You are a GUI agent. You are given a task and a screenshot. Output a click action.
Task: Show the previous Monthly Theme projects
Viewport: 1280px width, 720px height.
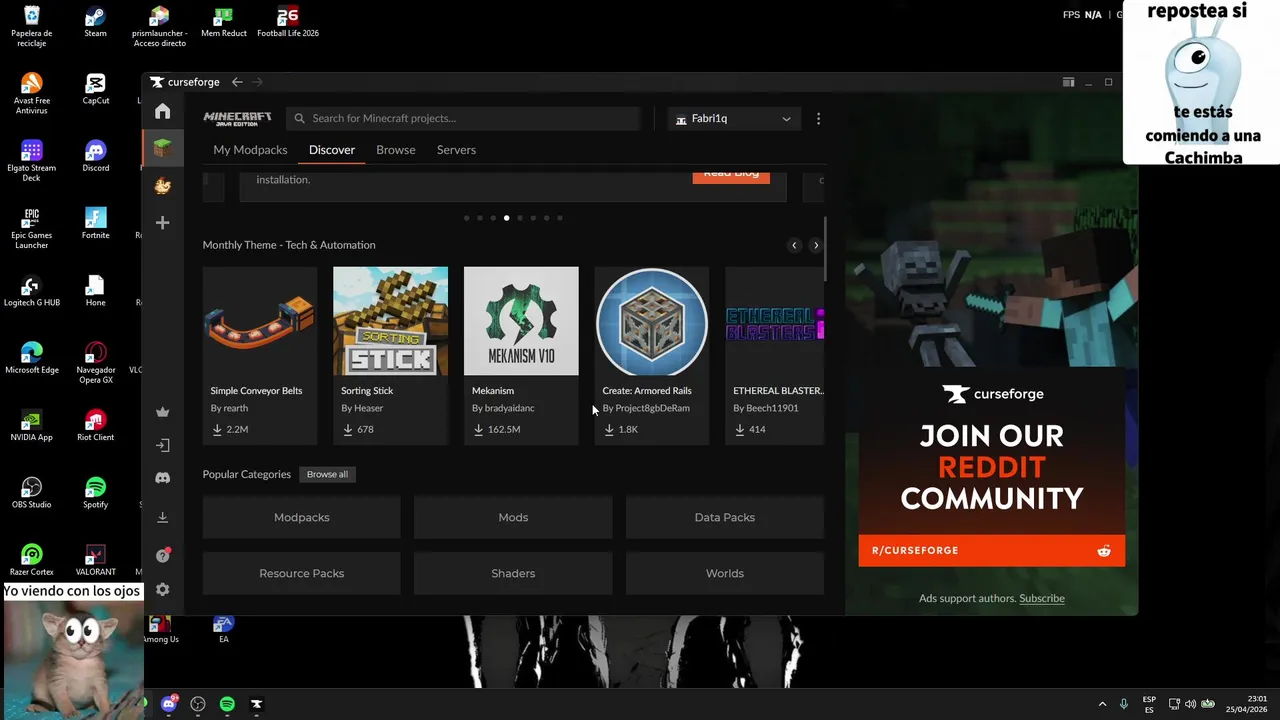point(794,245)
